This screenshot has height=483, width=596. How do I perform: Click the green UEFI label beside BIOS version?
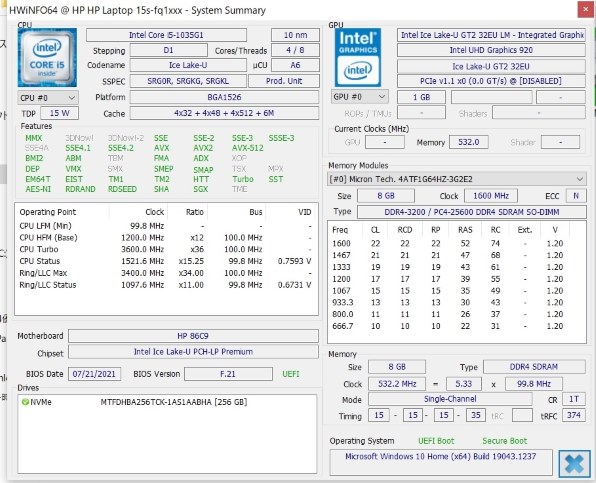(x=291, y=374)
